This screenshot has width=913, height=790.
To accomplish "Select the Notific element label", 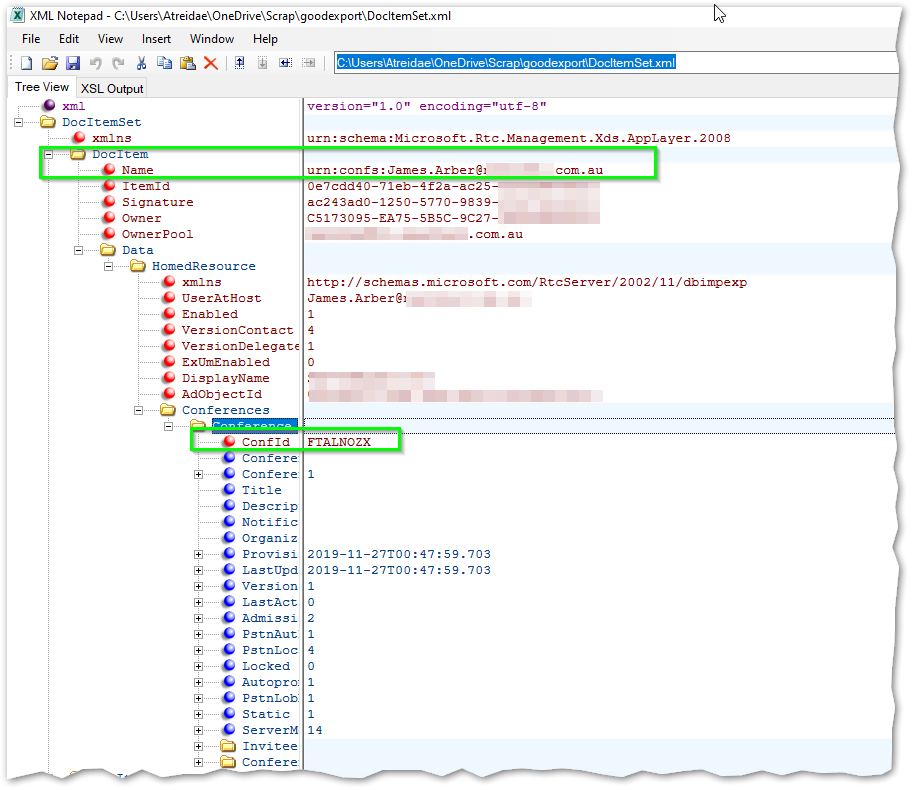I will coord(270,522).
